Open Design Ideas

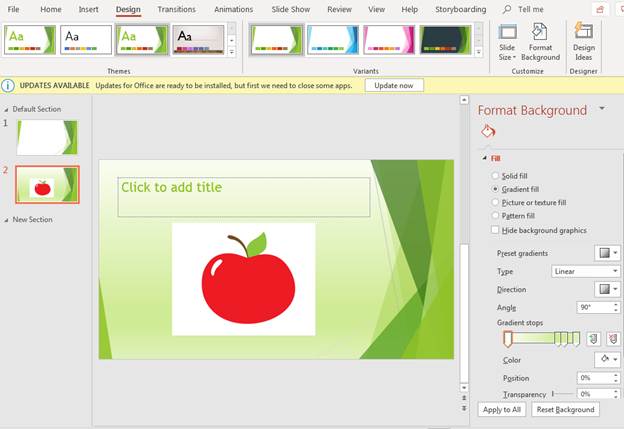coord(583,42)
